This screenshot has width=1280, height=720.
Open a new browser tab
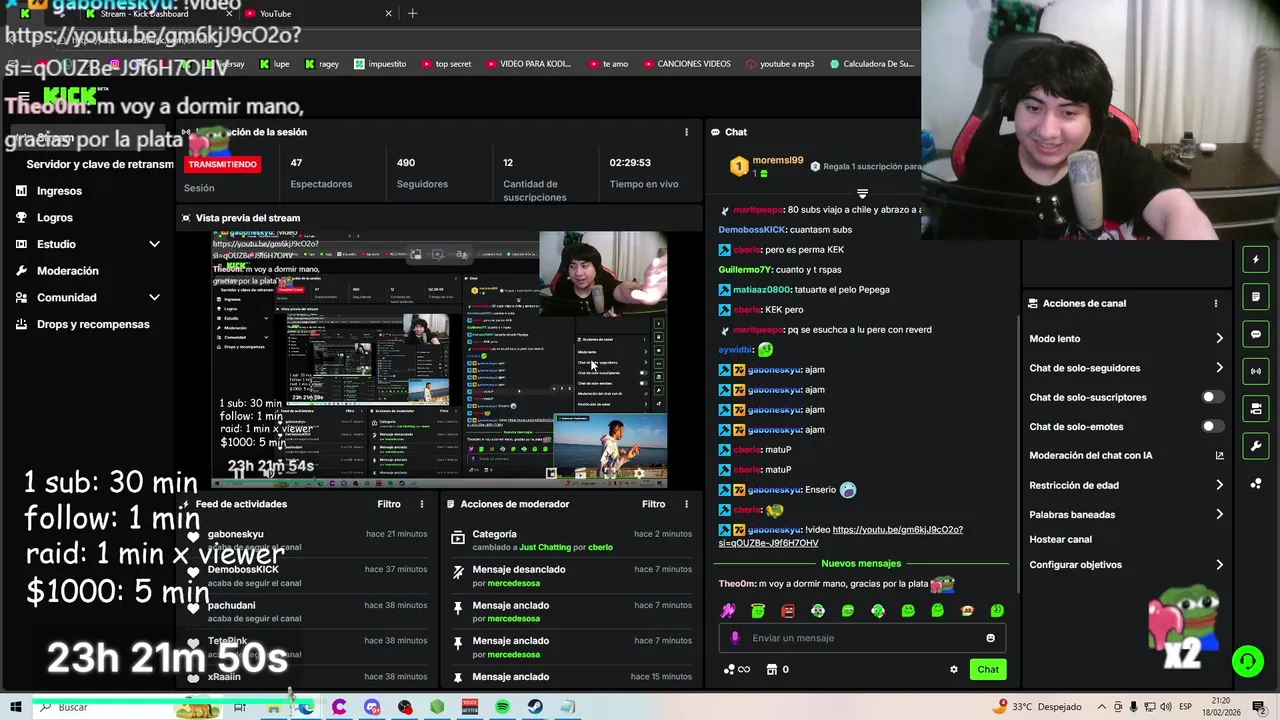pos(412,13)
